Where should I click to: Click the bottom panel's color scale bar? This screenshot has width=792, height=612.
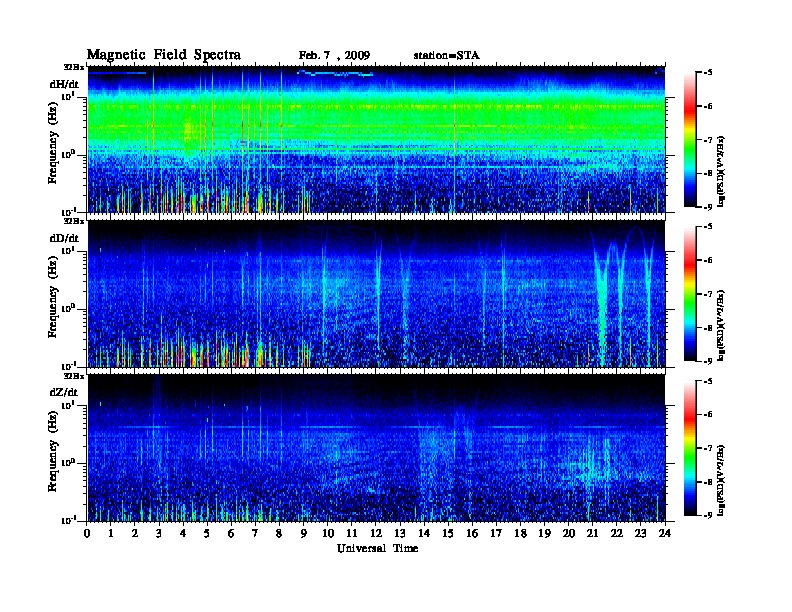(689, 448)
